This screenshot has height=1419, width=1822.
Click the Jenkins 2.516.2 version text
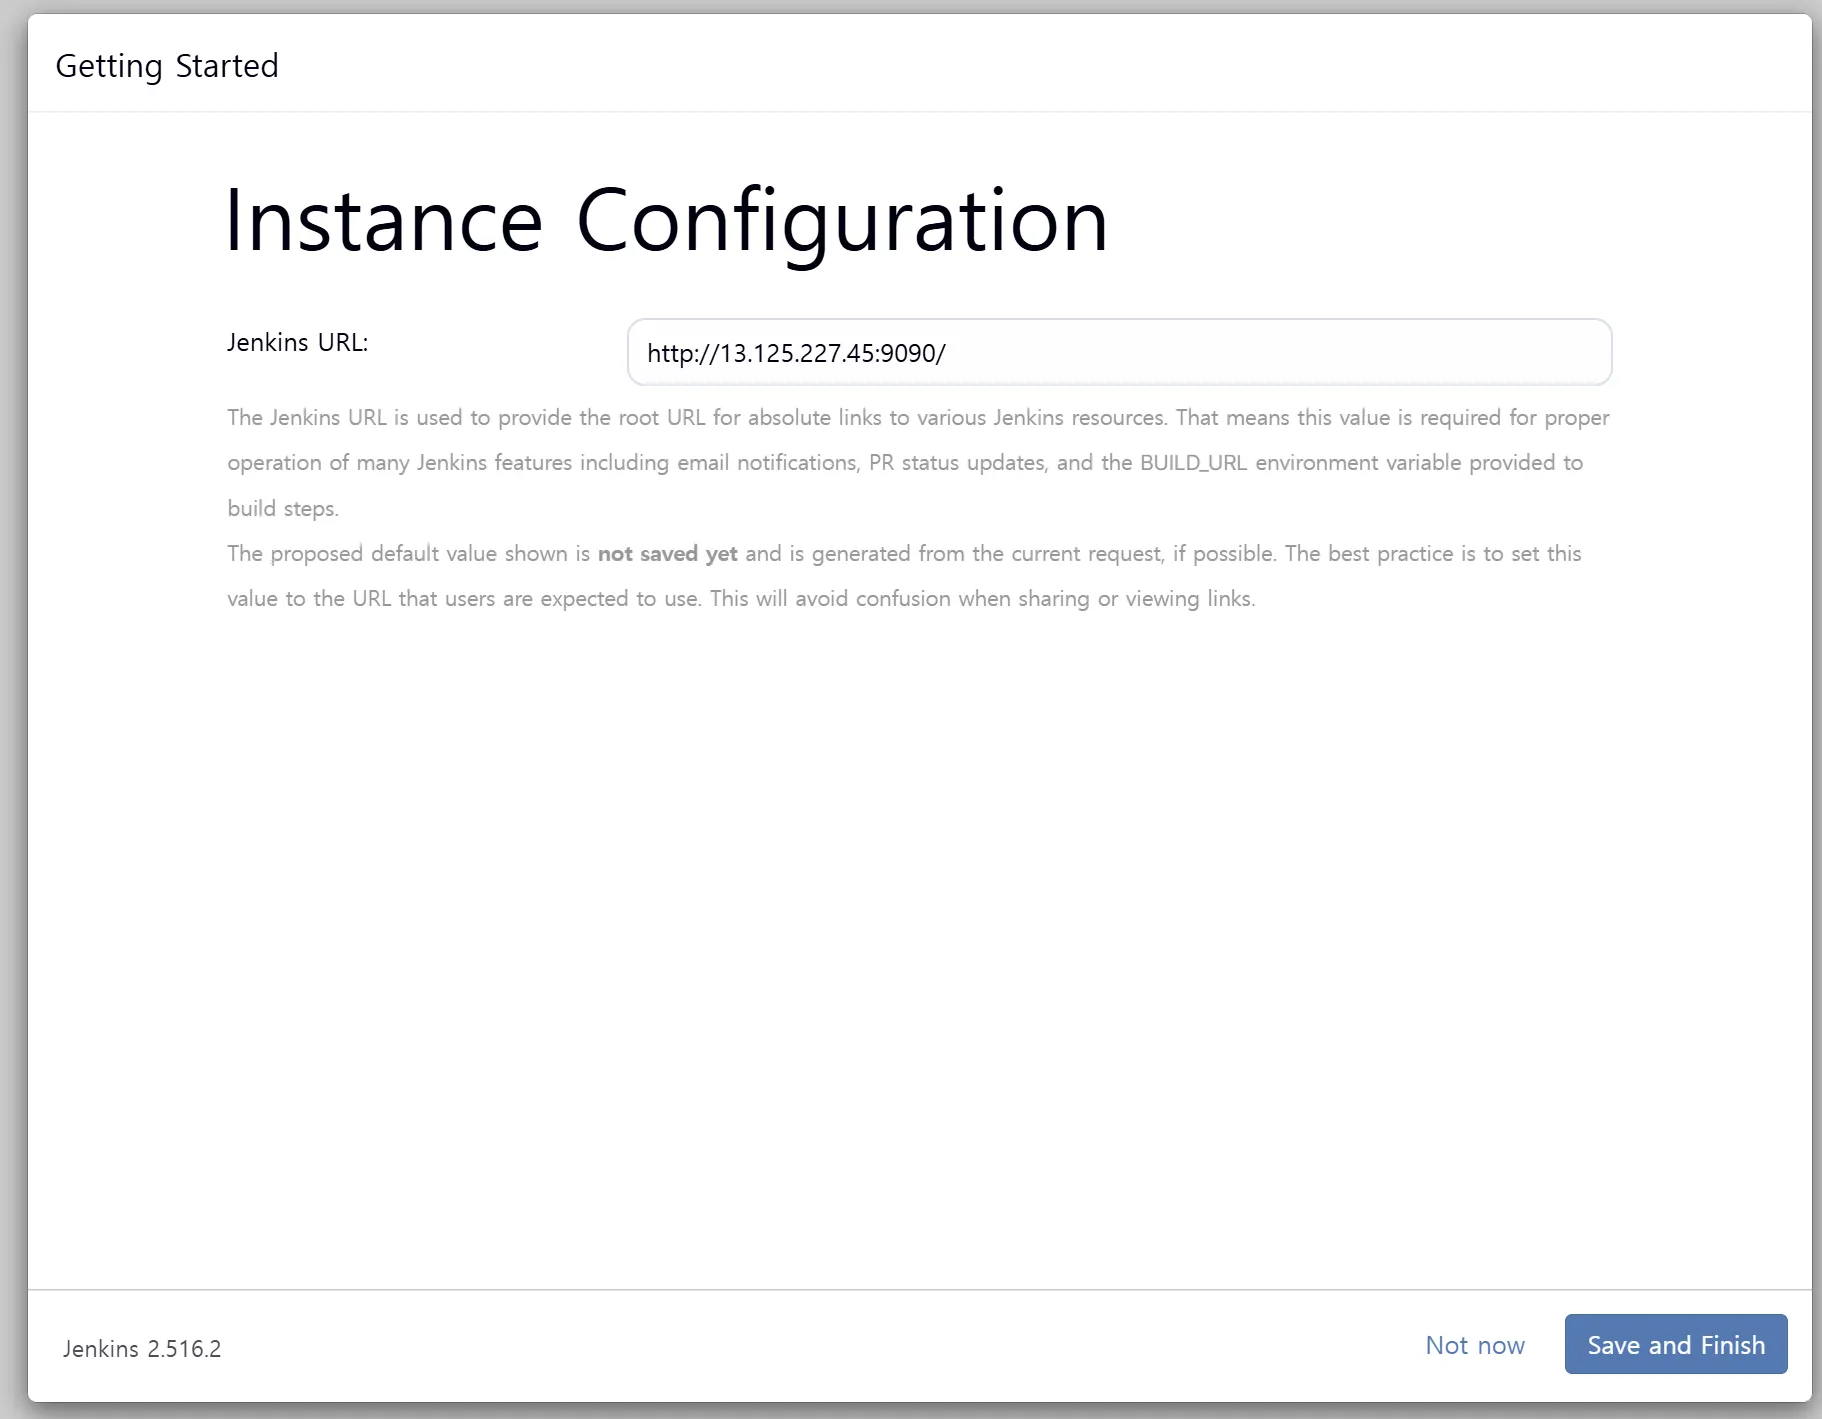(142, 1349)
